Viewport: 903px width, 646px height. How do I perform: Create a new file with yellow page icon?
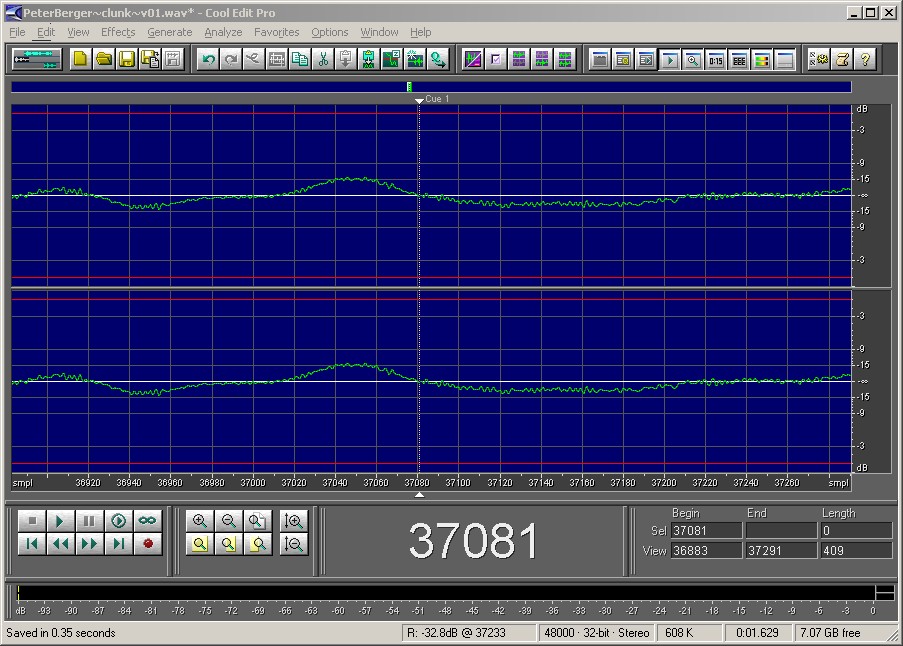(81, 59)
